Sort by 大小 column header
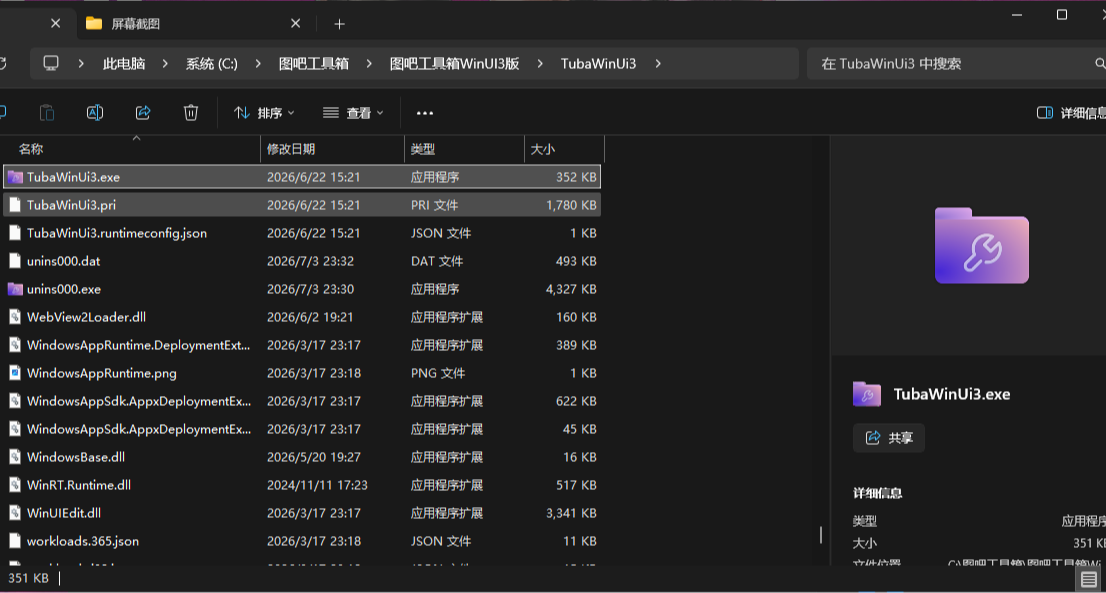The height and width of the screenshot is (593, 1106). [564, 149]
